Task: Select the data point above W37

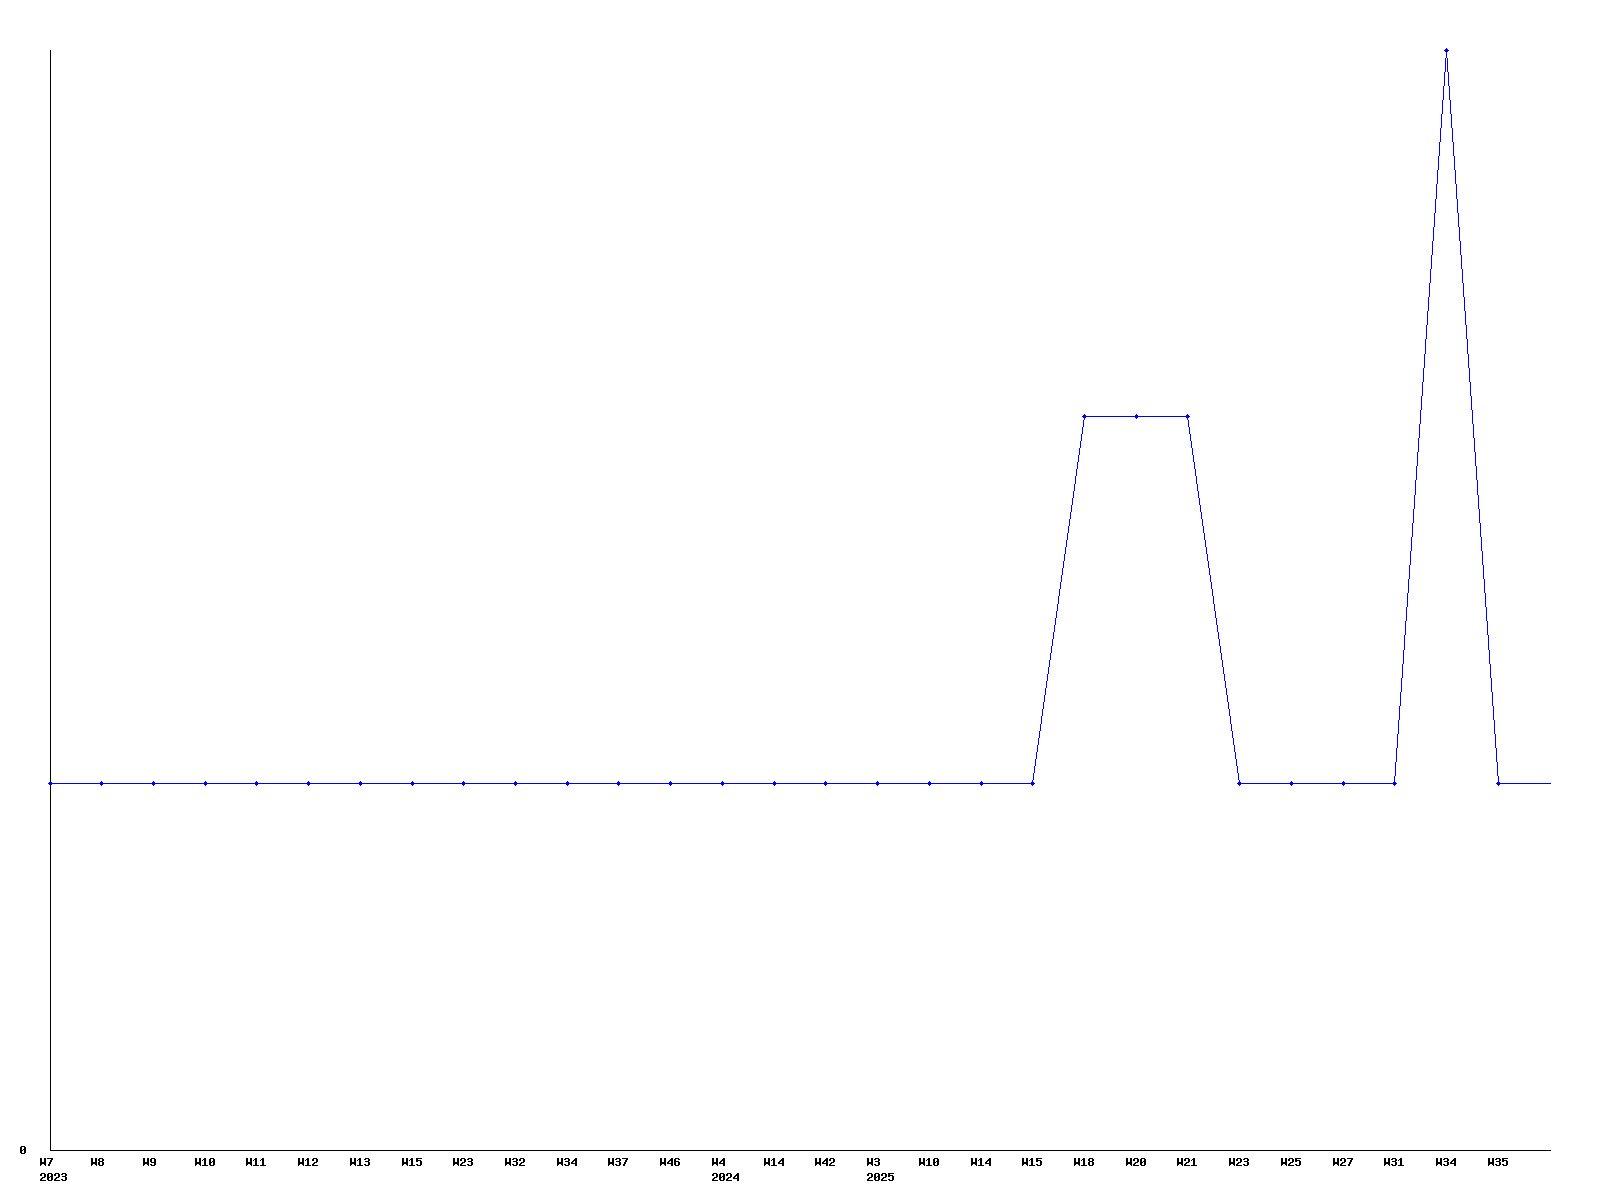Action: [618, 783]
